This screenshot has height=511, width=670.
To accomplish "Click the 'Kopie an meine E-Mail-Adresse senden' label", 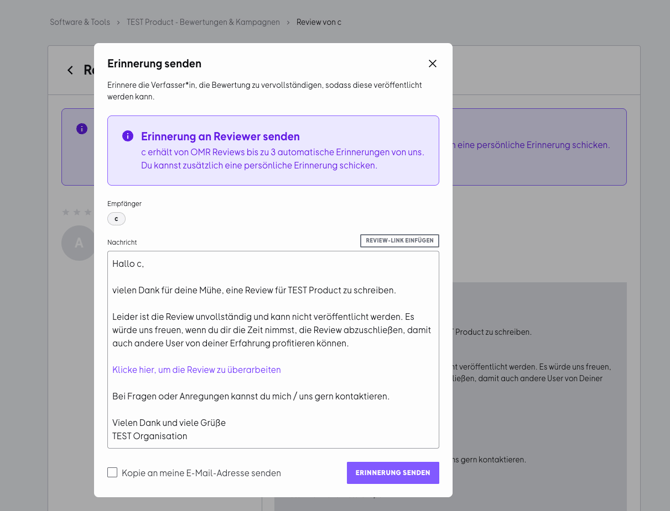I will pyautogui.click(x=201, y=473).
